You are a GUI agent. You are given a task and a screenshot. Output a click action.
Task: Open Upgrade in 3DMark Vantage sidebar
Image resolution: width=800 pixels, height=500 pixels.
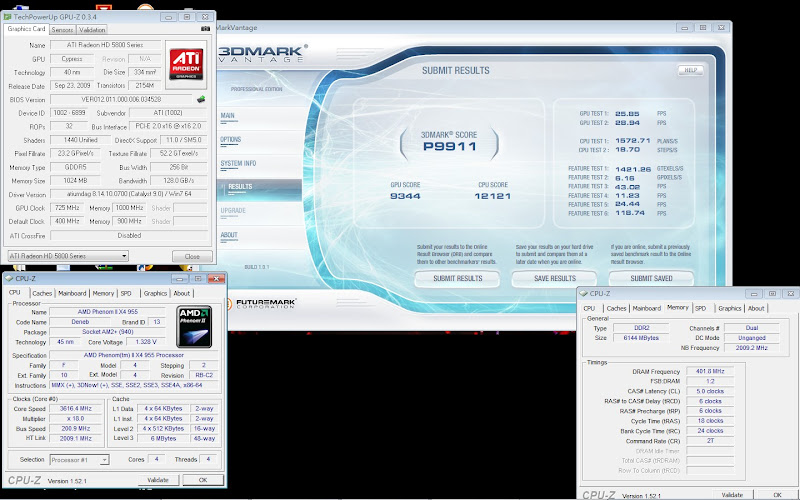pyautogui.click(x=233, y=211)
